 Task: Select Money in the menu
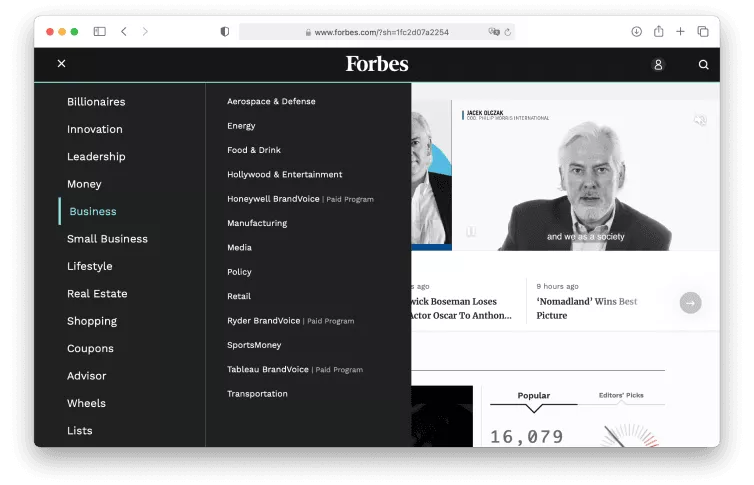(x=84, y=184)
